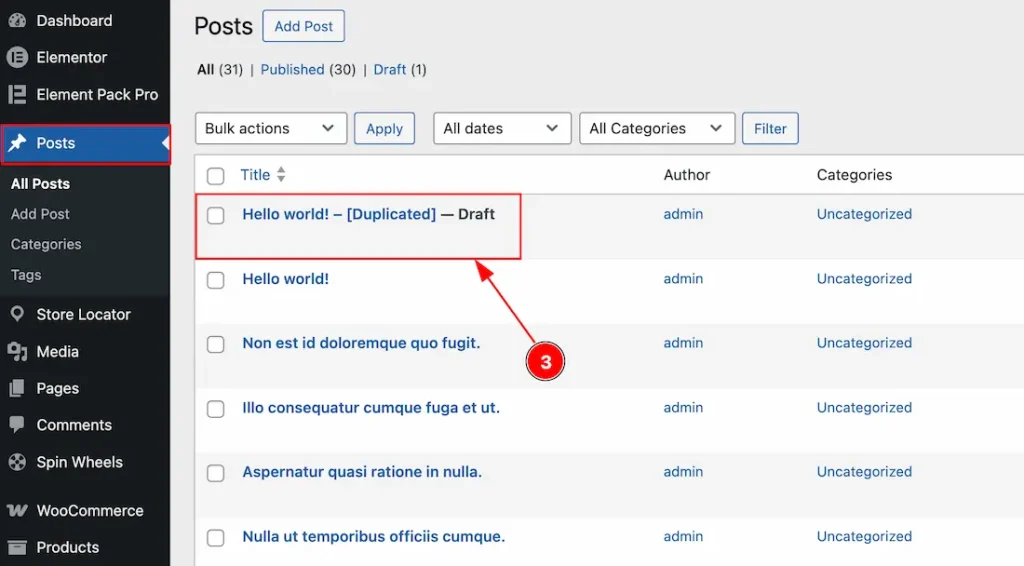Check the select-all checkbox beside Title

point(216,176)
